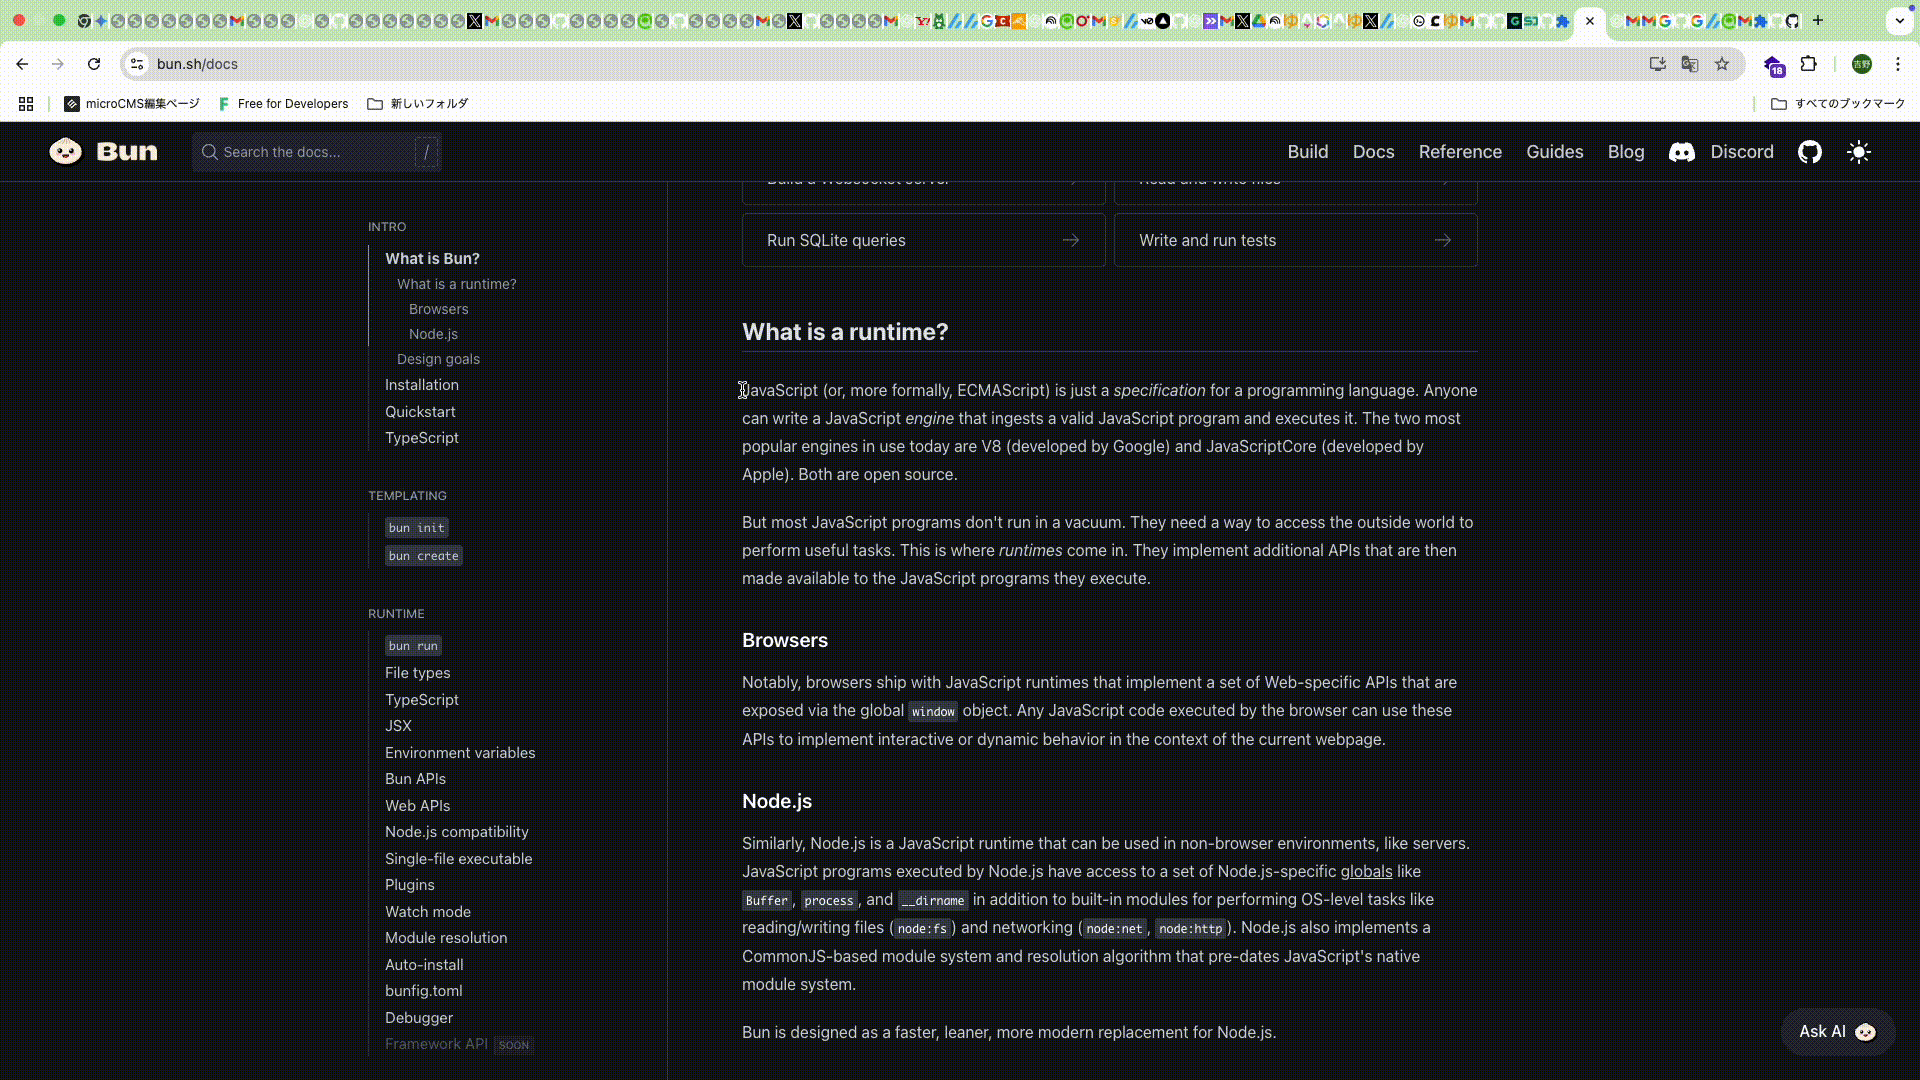Image resolution: width=1920 pixels, height=1080 pixels.
Task: Open microCMS bookmark
Action: 132,104
